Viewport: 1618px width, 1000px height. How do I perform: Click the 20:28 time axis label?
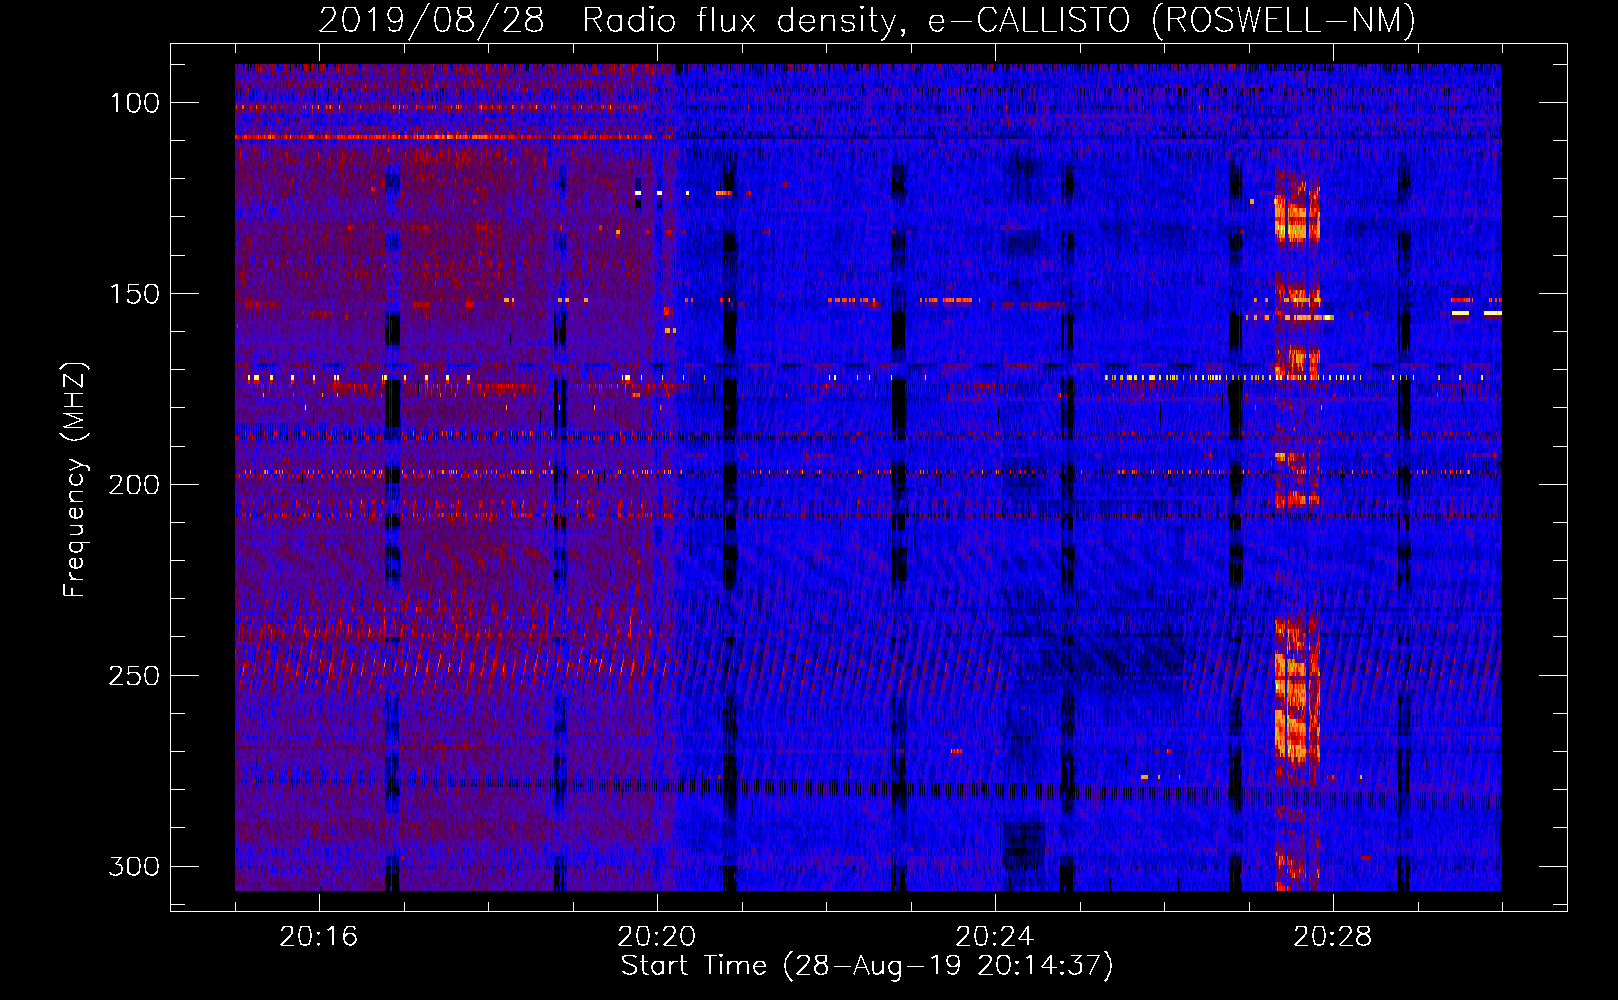(1332, 937)
